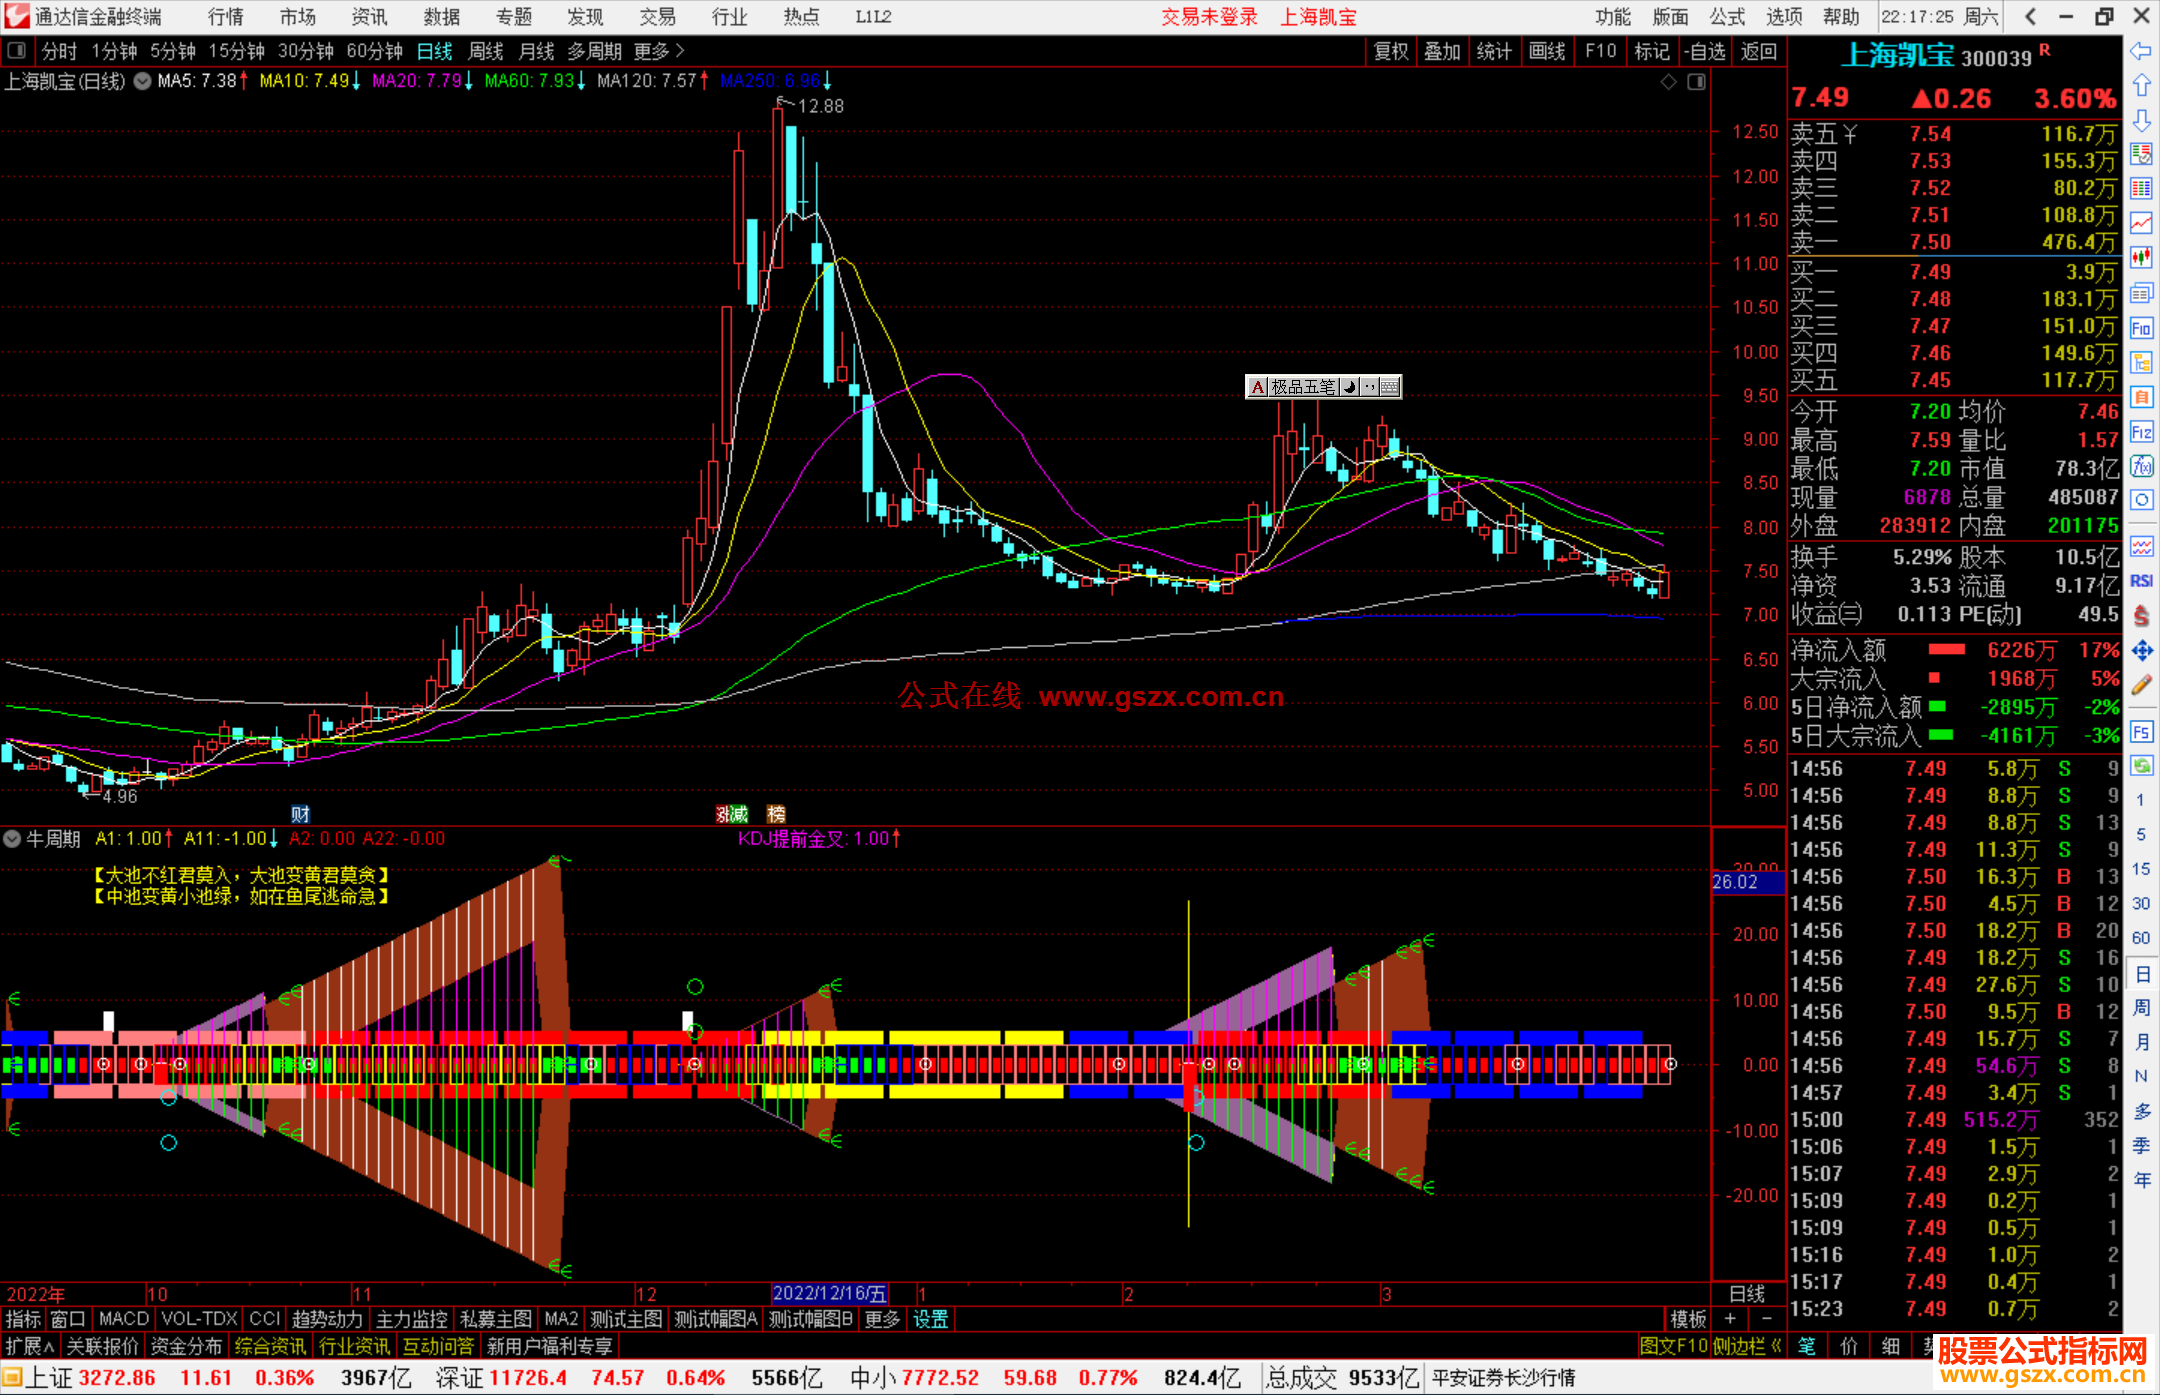The height and width of the screenshot is (1395, 2160).
Task: Expand the 扩展 panel at bottom left
Action: [x=29, y=1346]
